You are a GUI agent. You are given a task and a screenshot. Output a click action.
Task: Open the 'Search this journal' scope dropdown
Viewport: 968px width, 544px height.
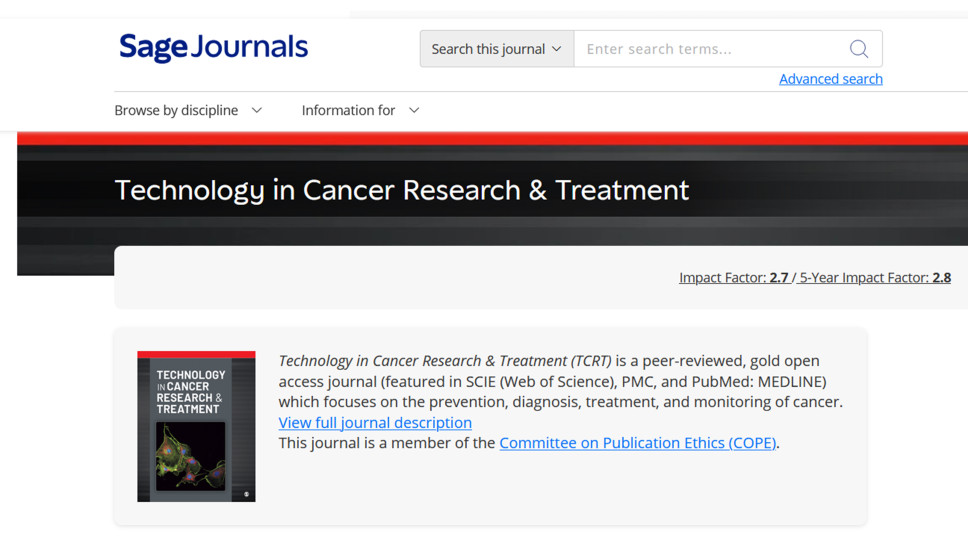click(x=497, y=49)
